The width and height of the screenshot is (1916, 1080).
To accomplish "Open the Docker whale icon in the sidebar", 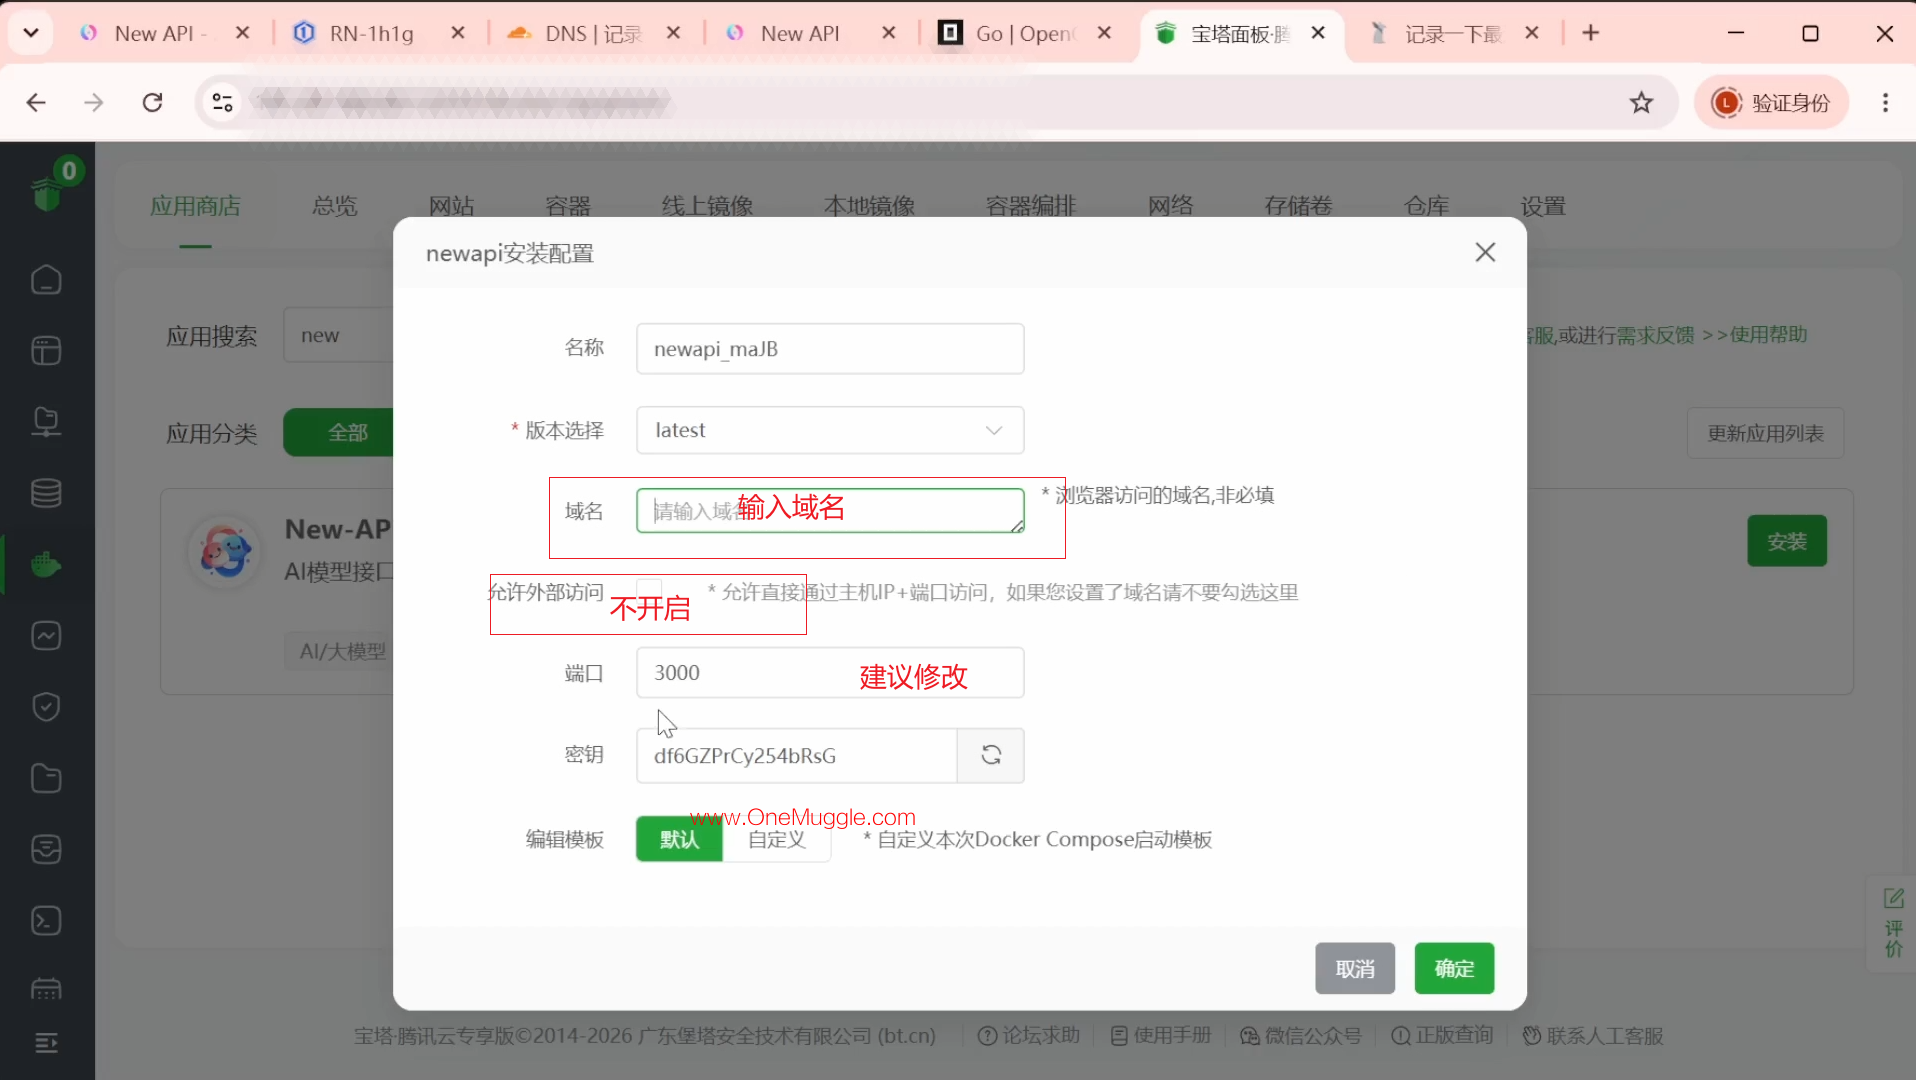I will (46, 564).
